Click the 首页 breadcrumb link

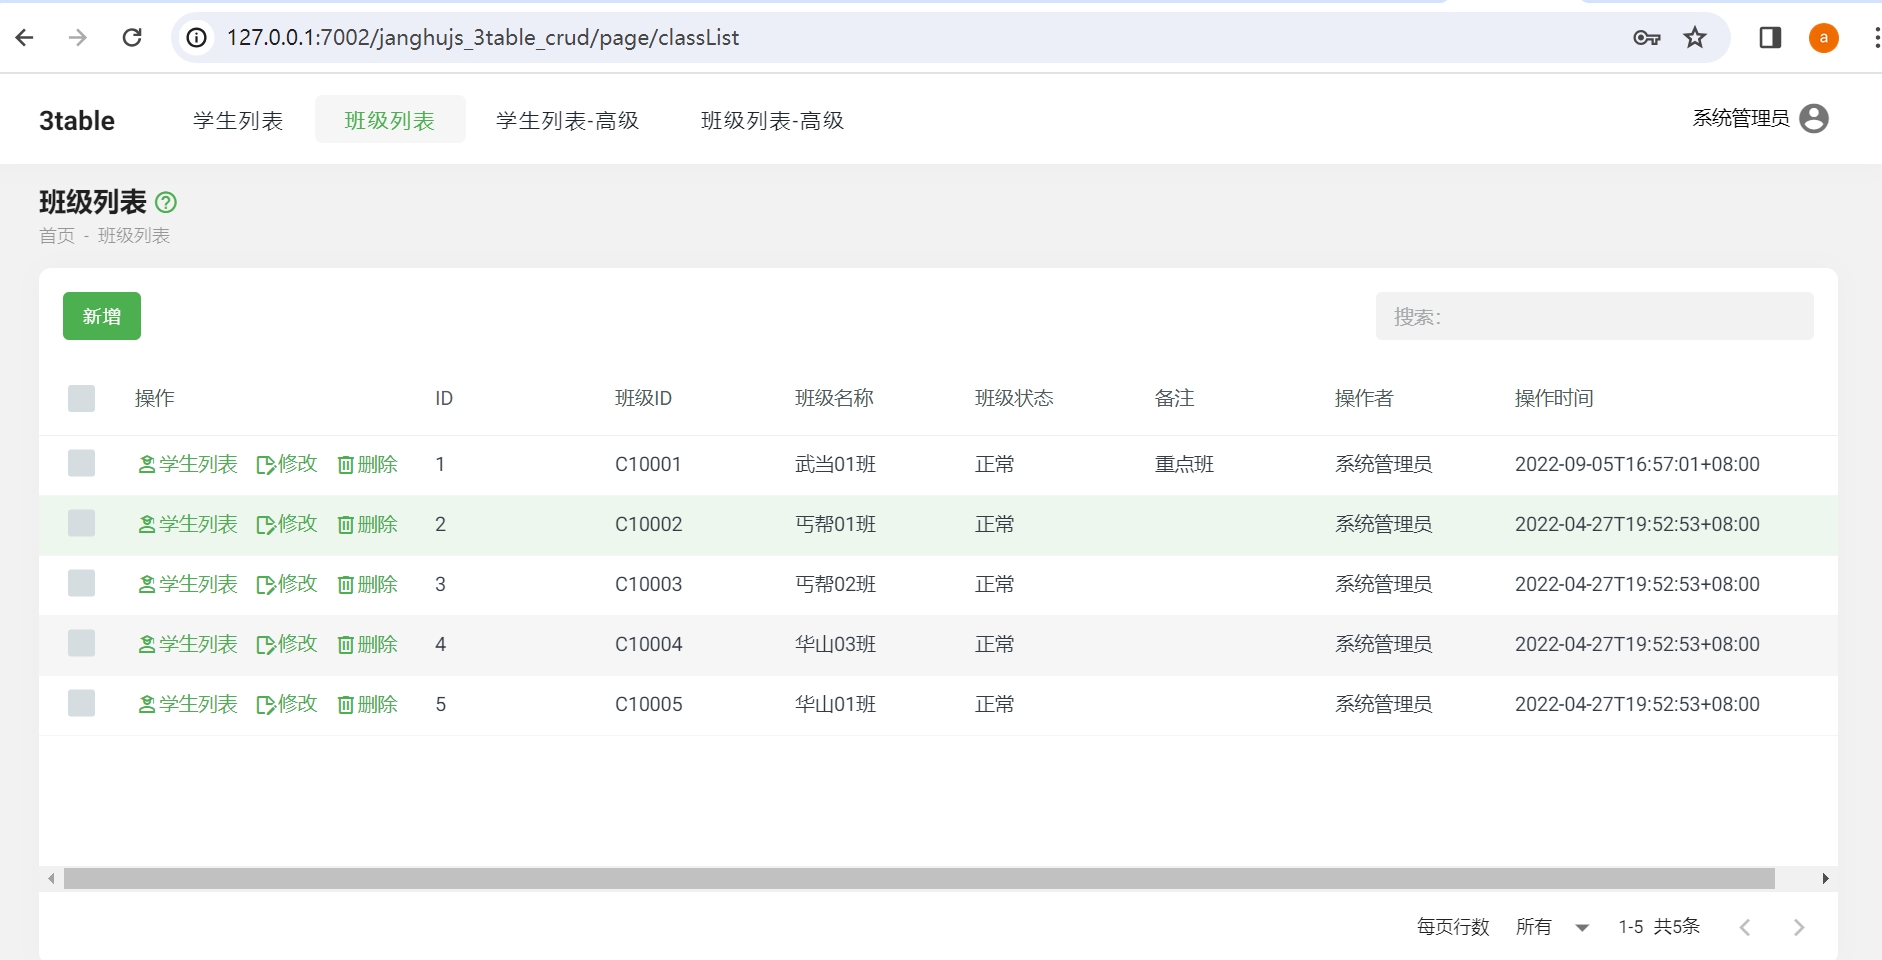57,236
